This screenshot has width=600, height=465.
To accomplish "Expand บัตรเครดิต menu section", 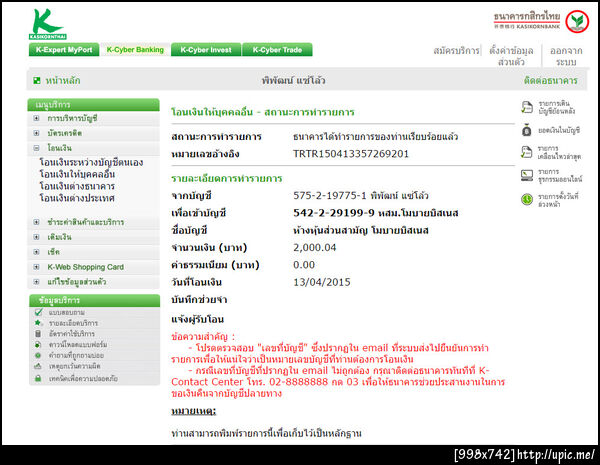I will [x=36, y=133].
